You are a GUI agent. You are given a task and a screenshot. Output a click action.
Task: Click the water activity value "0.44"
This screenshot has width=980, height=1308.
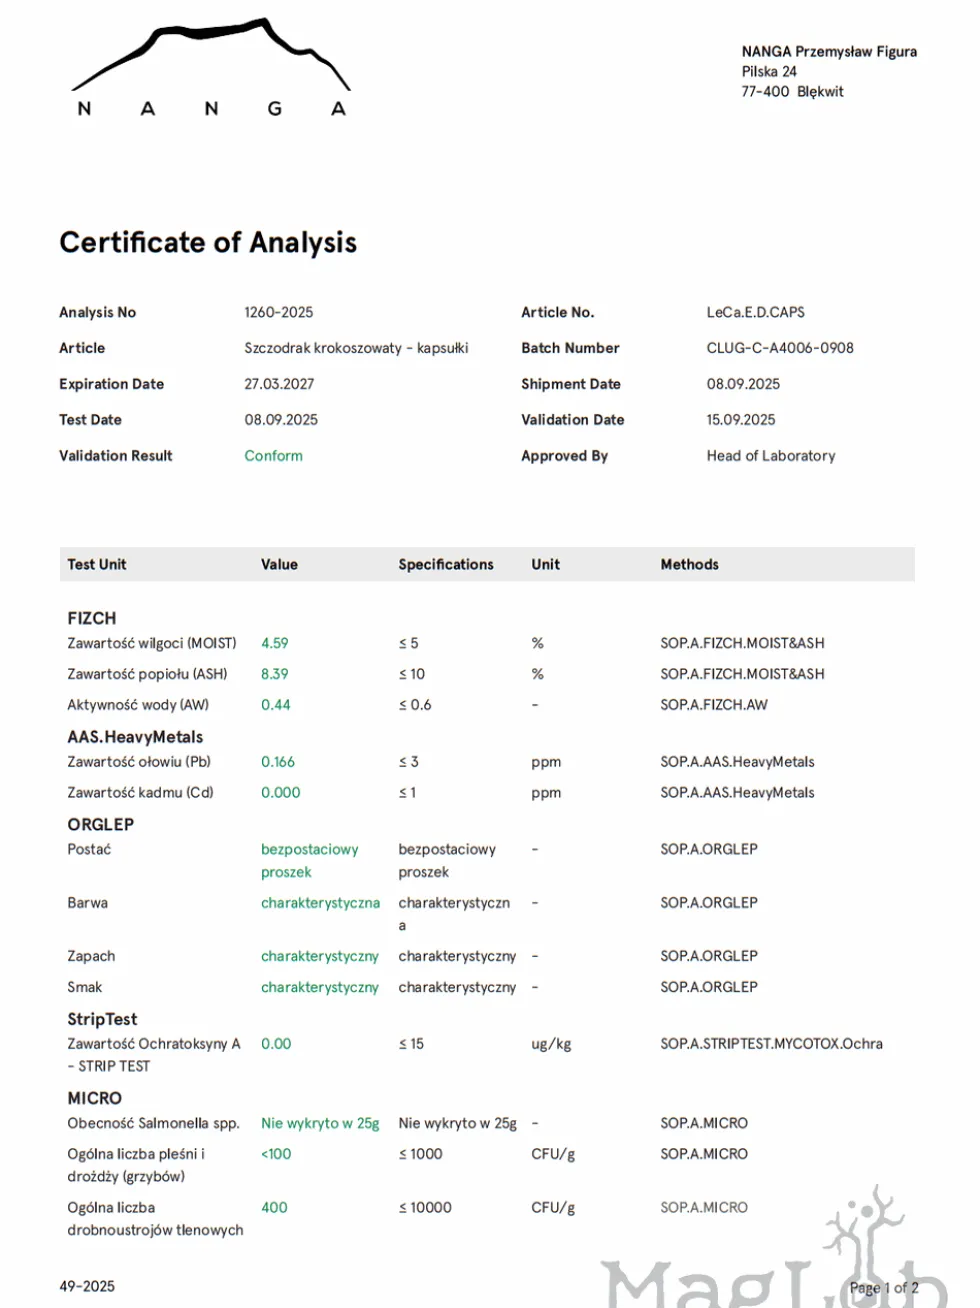[x=275, y=705]
